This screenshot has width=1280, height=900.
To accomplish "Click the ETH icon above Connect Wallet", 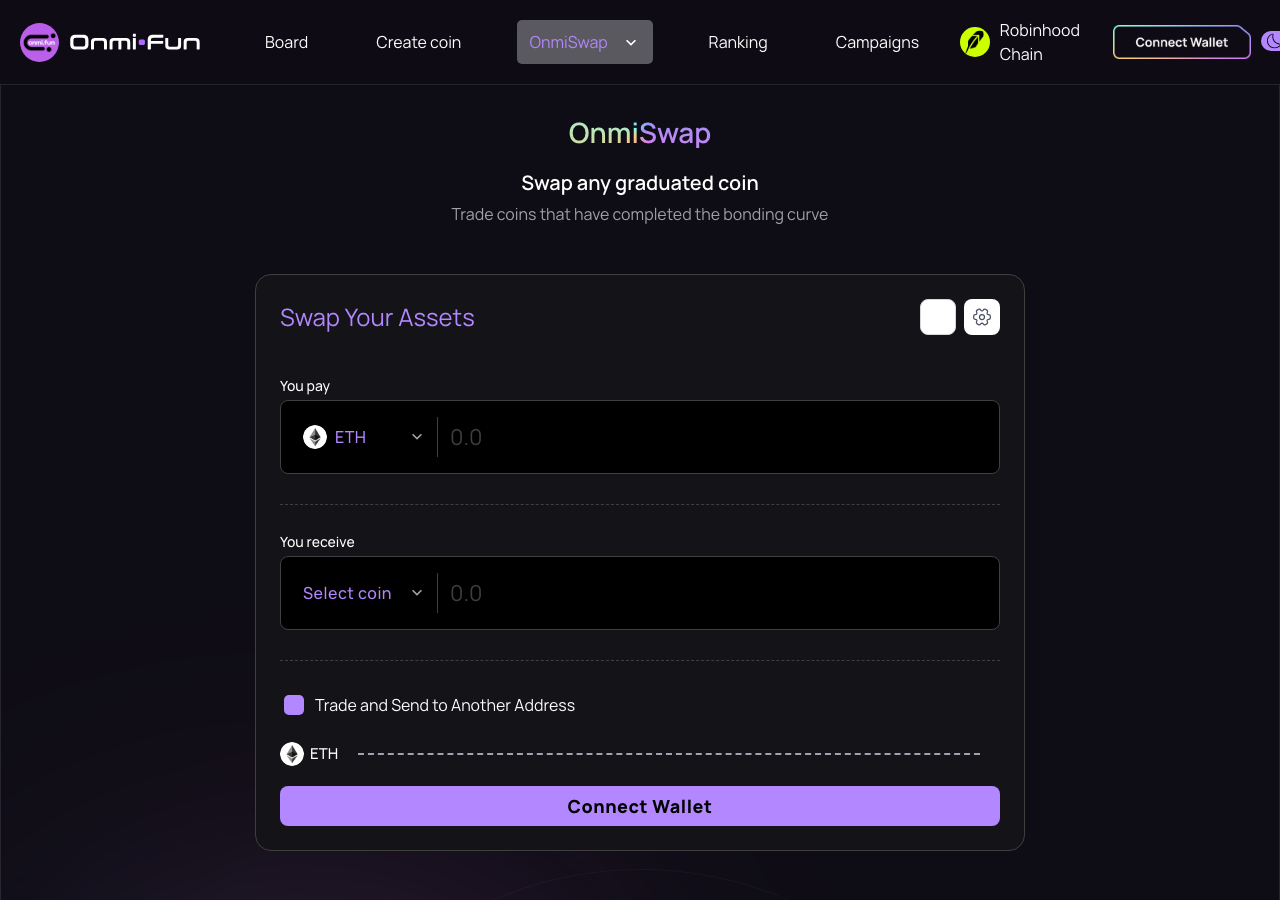I will click(292, 754).
